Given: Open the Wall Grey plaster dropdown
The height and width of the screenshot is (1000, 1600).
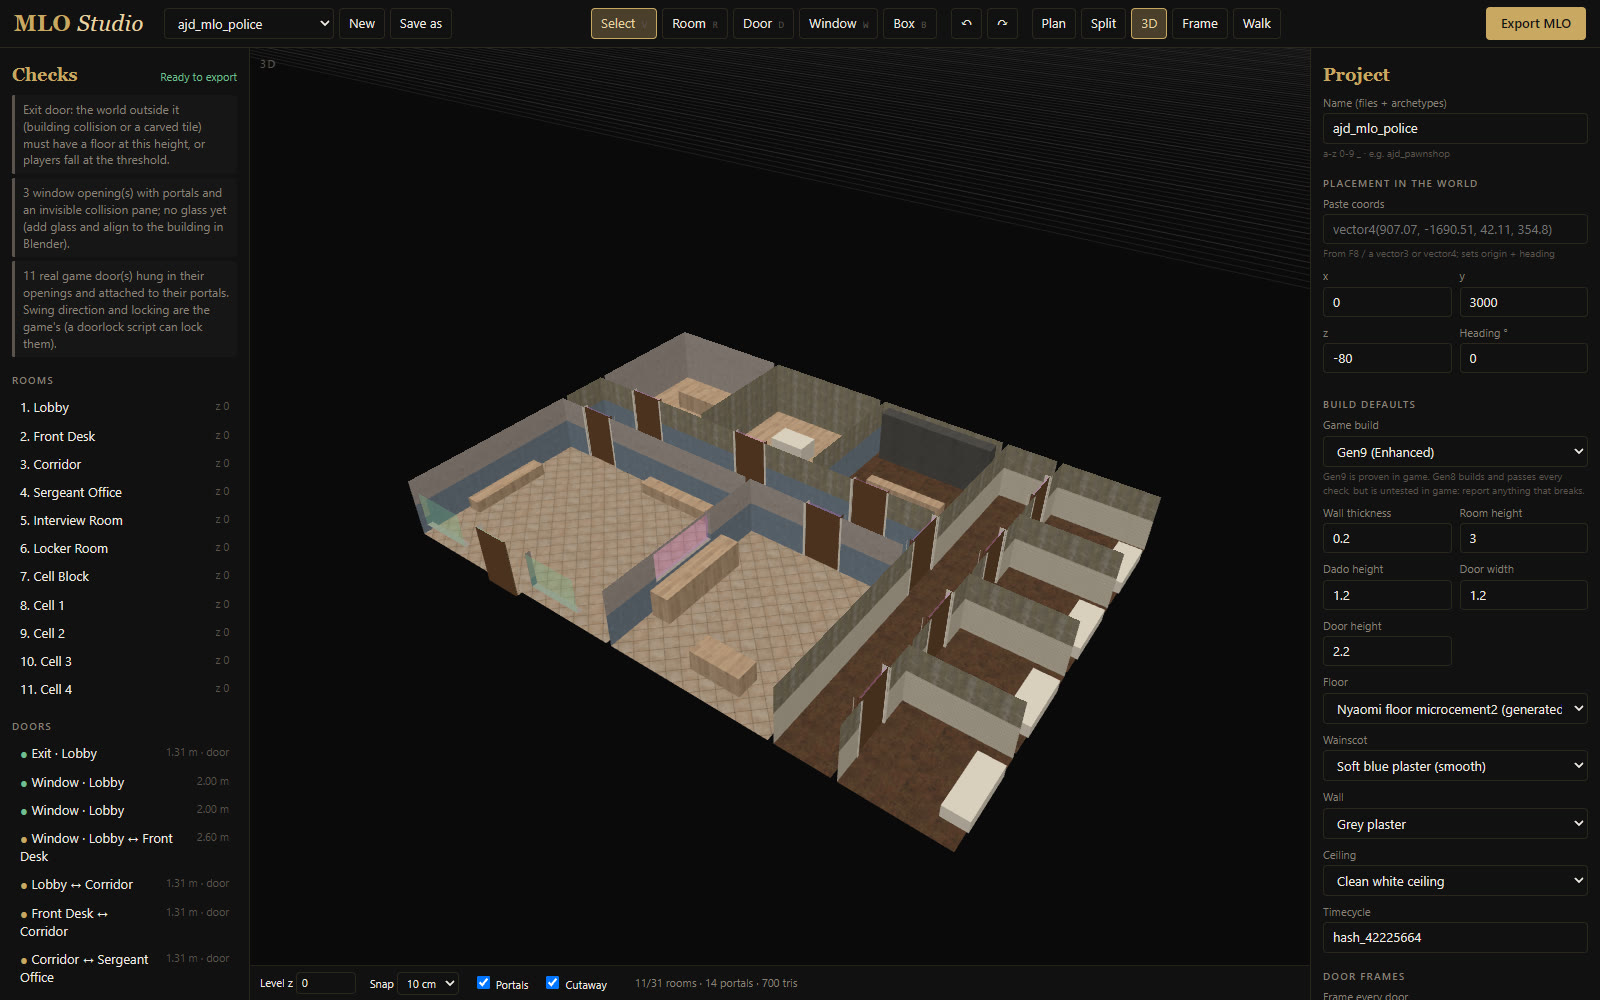Looking at the screenshot, I should (x=1455, y=824).
